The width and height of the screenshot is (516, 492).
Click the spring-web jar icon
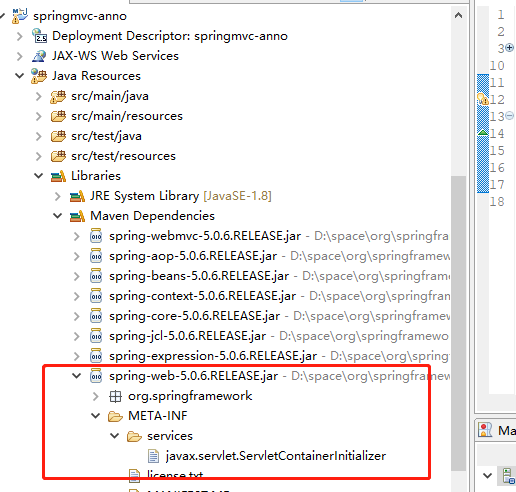click(96, 376)
